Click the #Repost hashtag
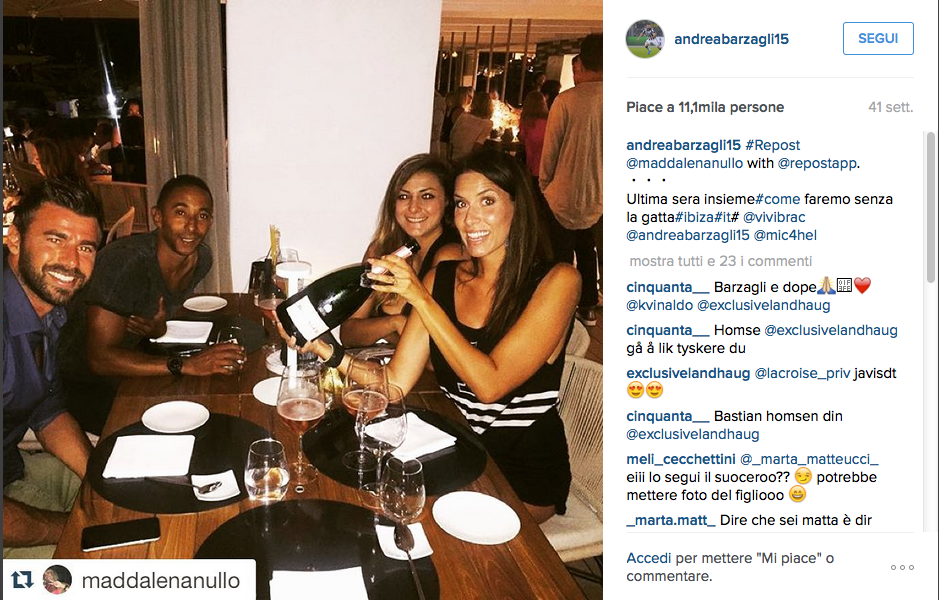This screenshot has height=600, width=939. coord(773,145)
